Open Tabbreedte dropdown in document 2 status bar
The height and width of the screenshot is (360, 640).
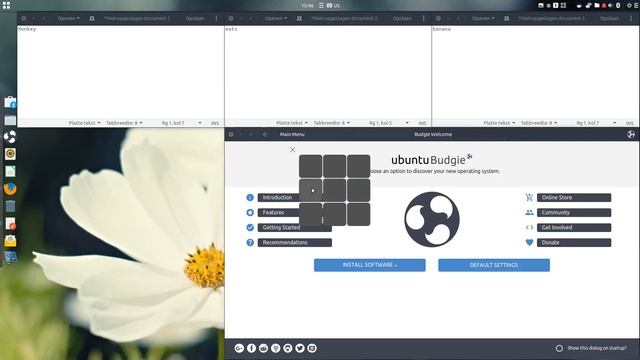point(331,123)
